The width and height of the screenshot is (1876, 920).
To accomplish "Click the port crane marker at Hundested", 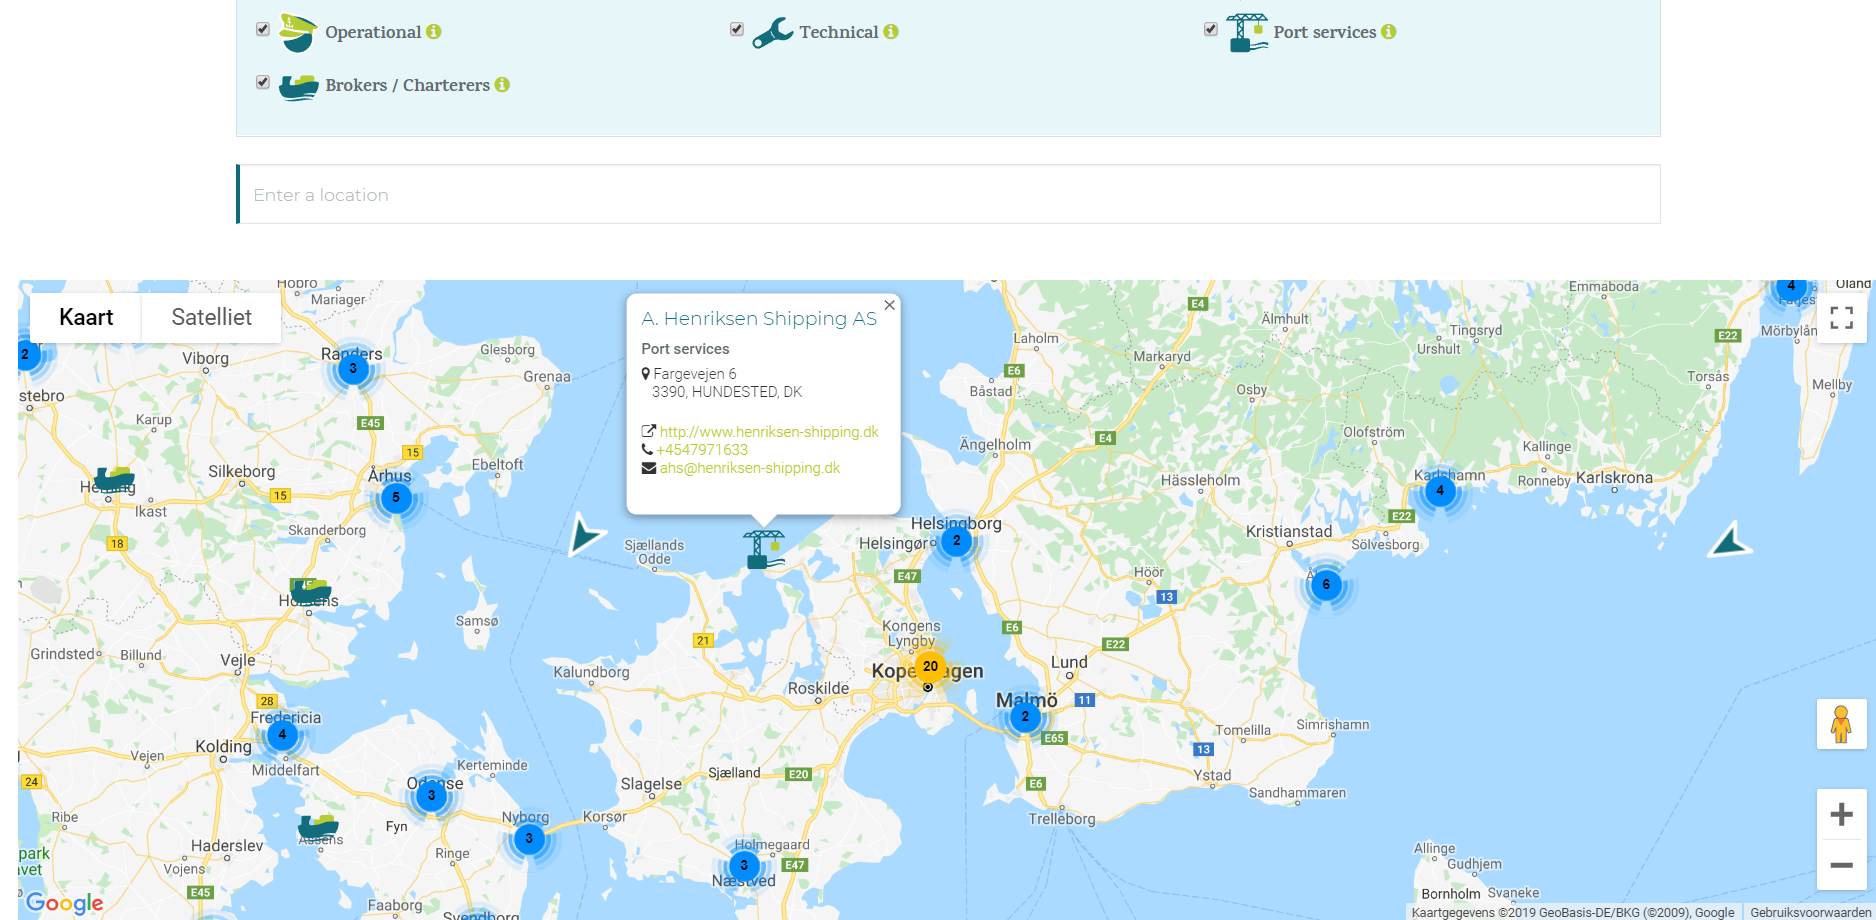I will 764,550.
